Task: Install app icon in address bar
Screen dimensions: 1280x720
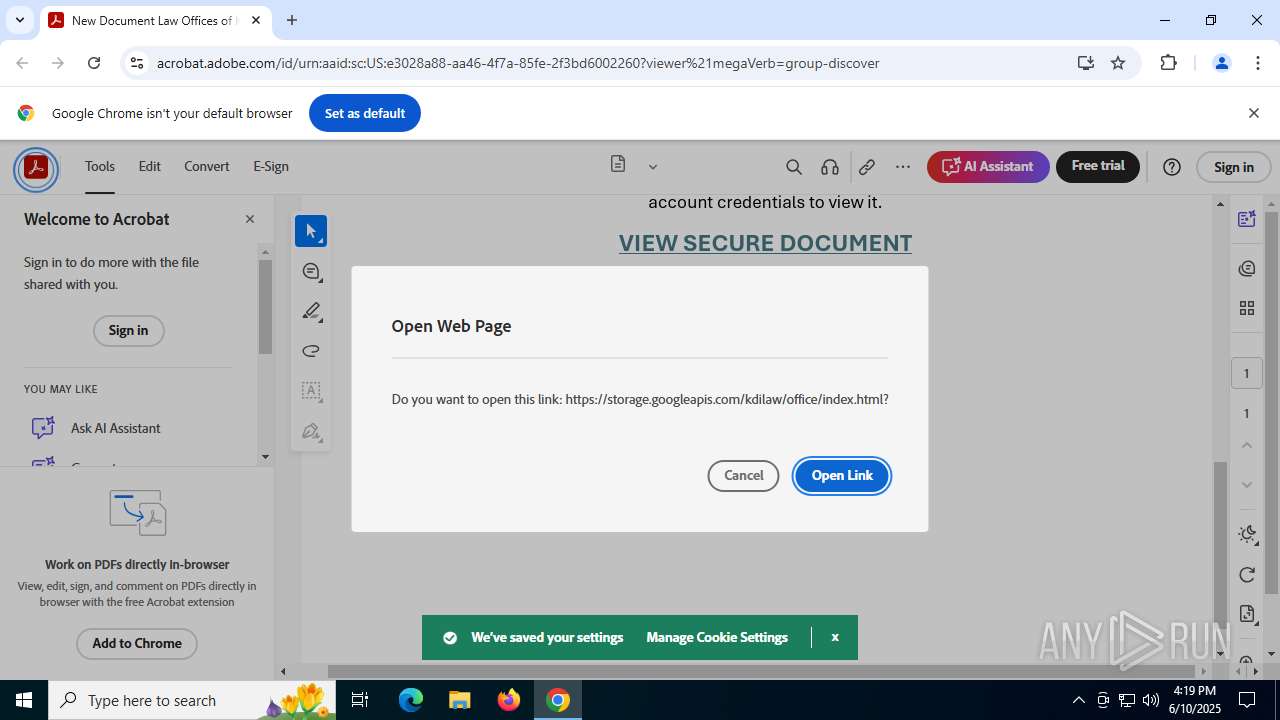Action: pos(1085,63)
